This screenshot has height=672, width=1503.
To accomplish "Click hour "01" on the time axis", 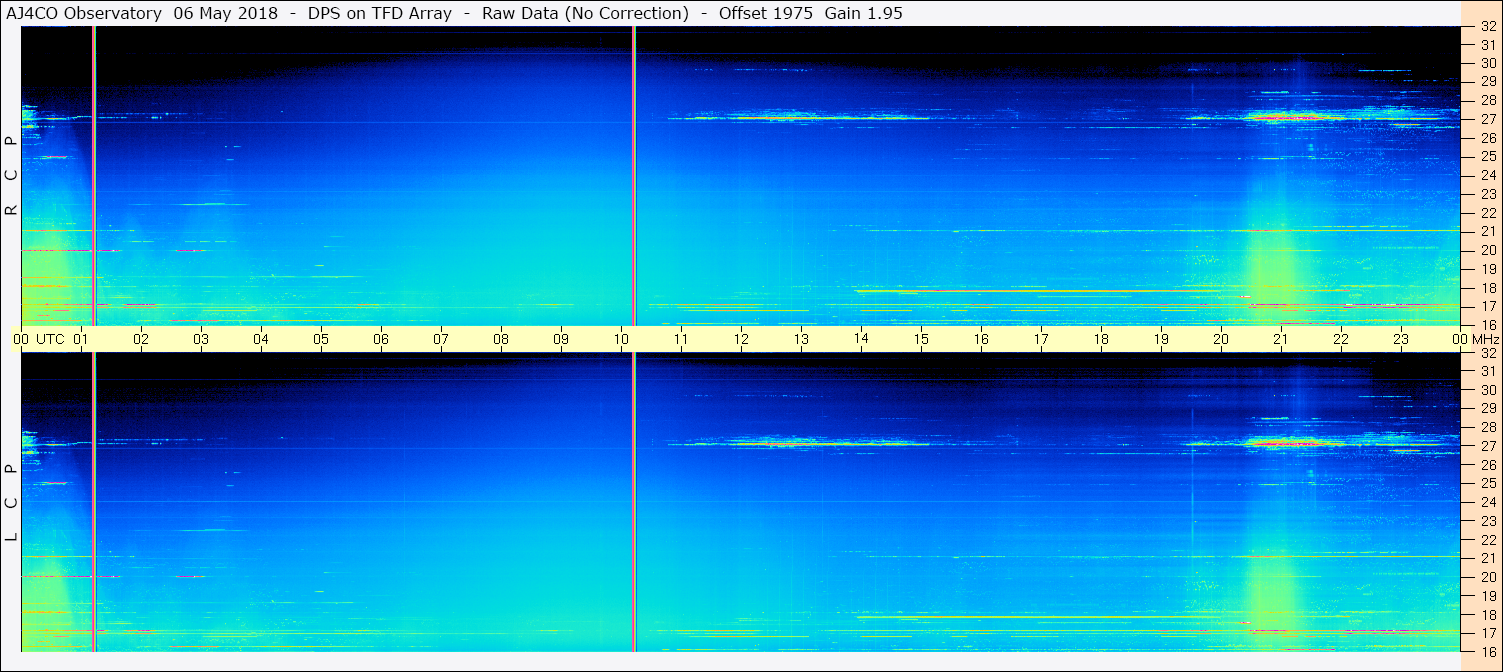I will (81, 339).
